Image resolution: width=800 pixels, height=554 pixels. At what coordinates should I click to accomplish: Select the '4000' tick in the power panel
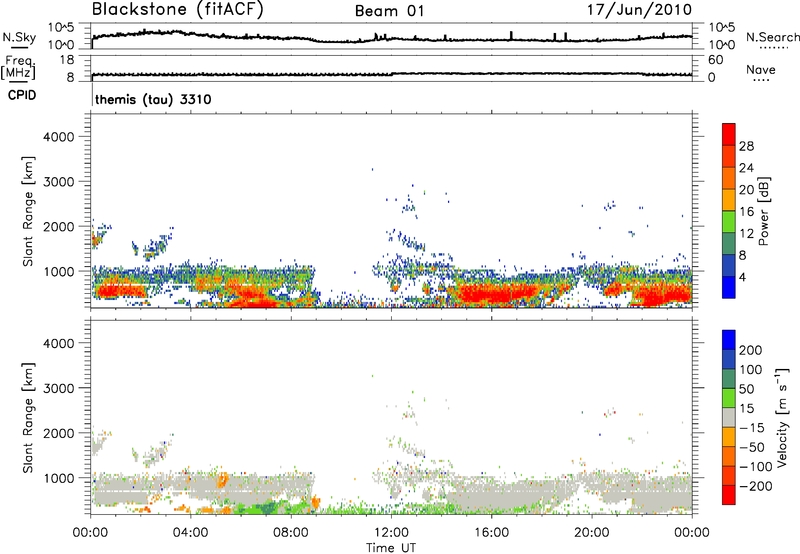coord(59,137)
